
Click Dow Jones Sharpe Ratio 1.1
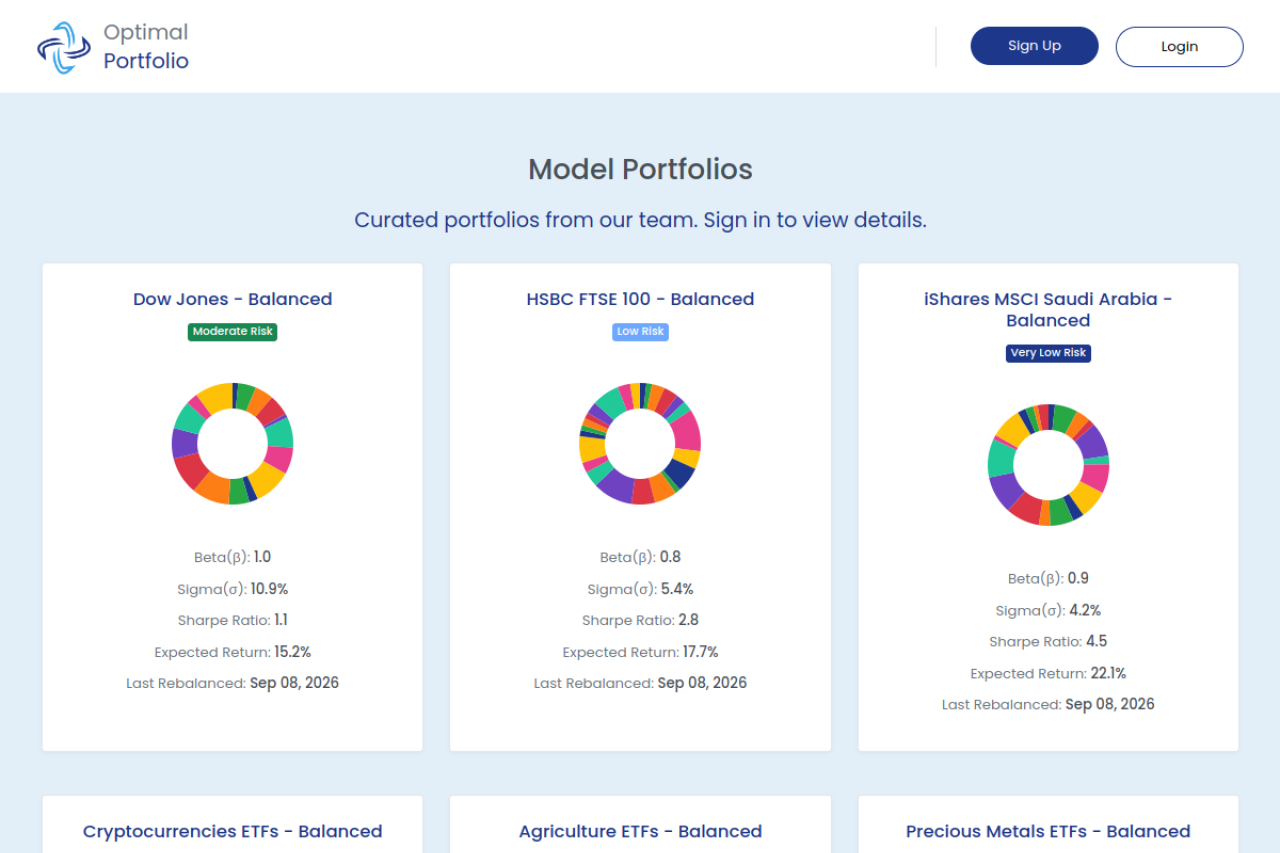pos(281,620)
